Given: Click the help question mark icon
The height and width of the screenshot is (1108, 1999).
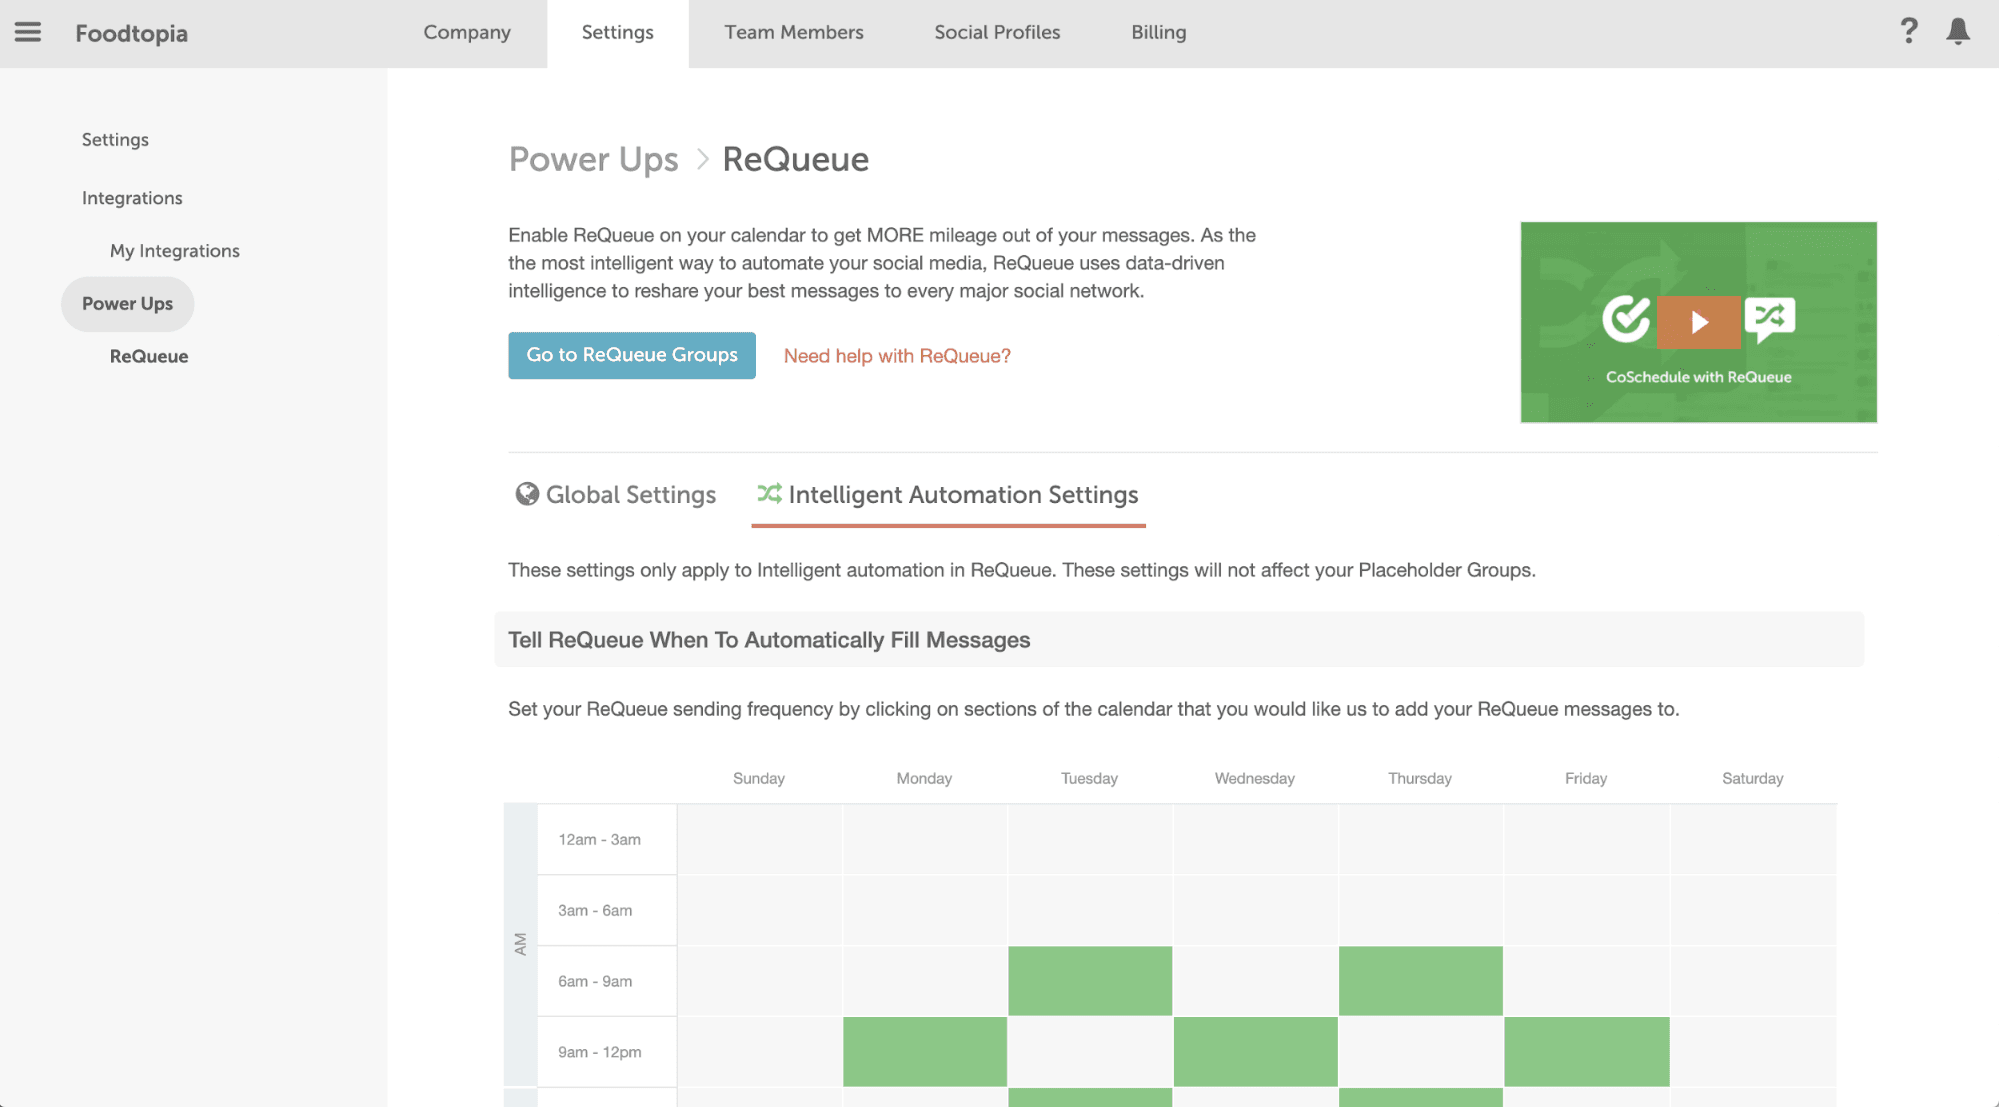Looking at the screenshot, I should 1908,31.
